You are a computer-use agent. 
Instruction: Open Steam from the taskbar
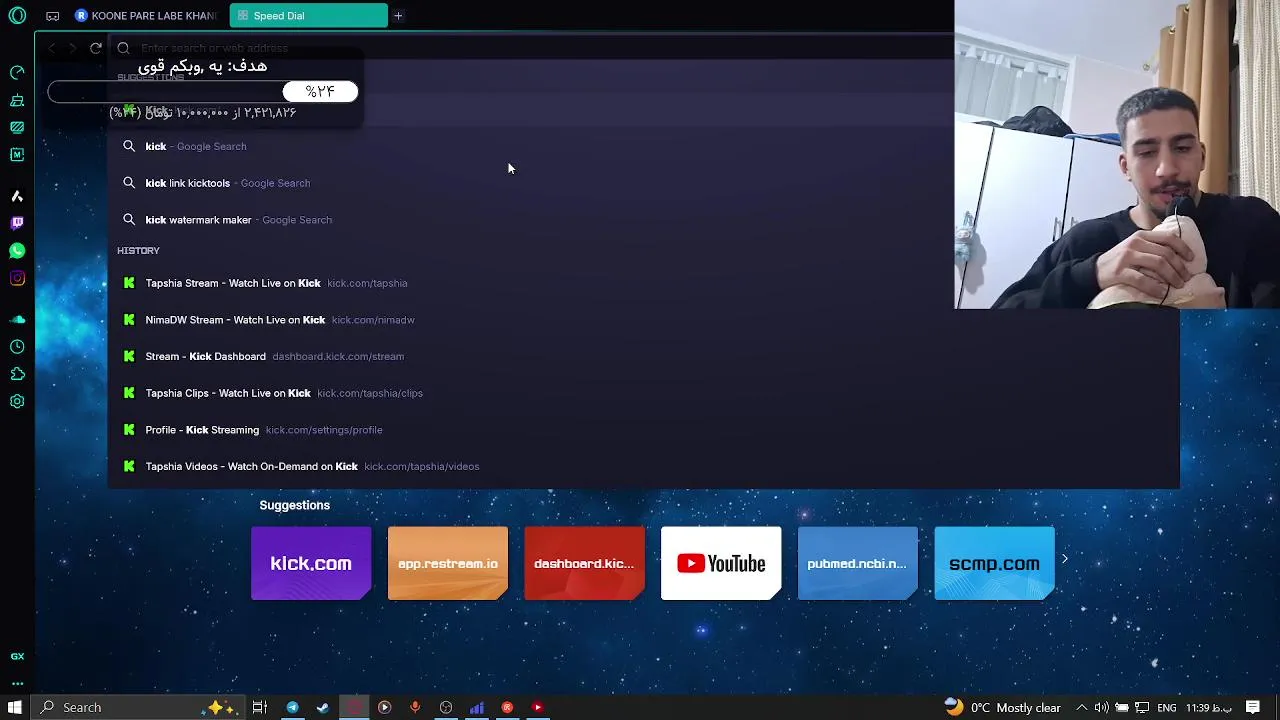[x=323, y=707]
